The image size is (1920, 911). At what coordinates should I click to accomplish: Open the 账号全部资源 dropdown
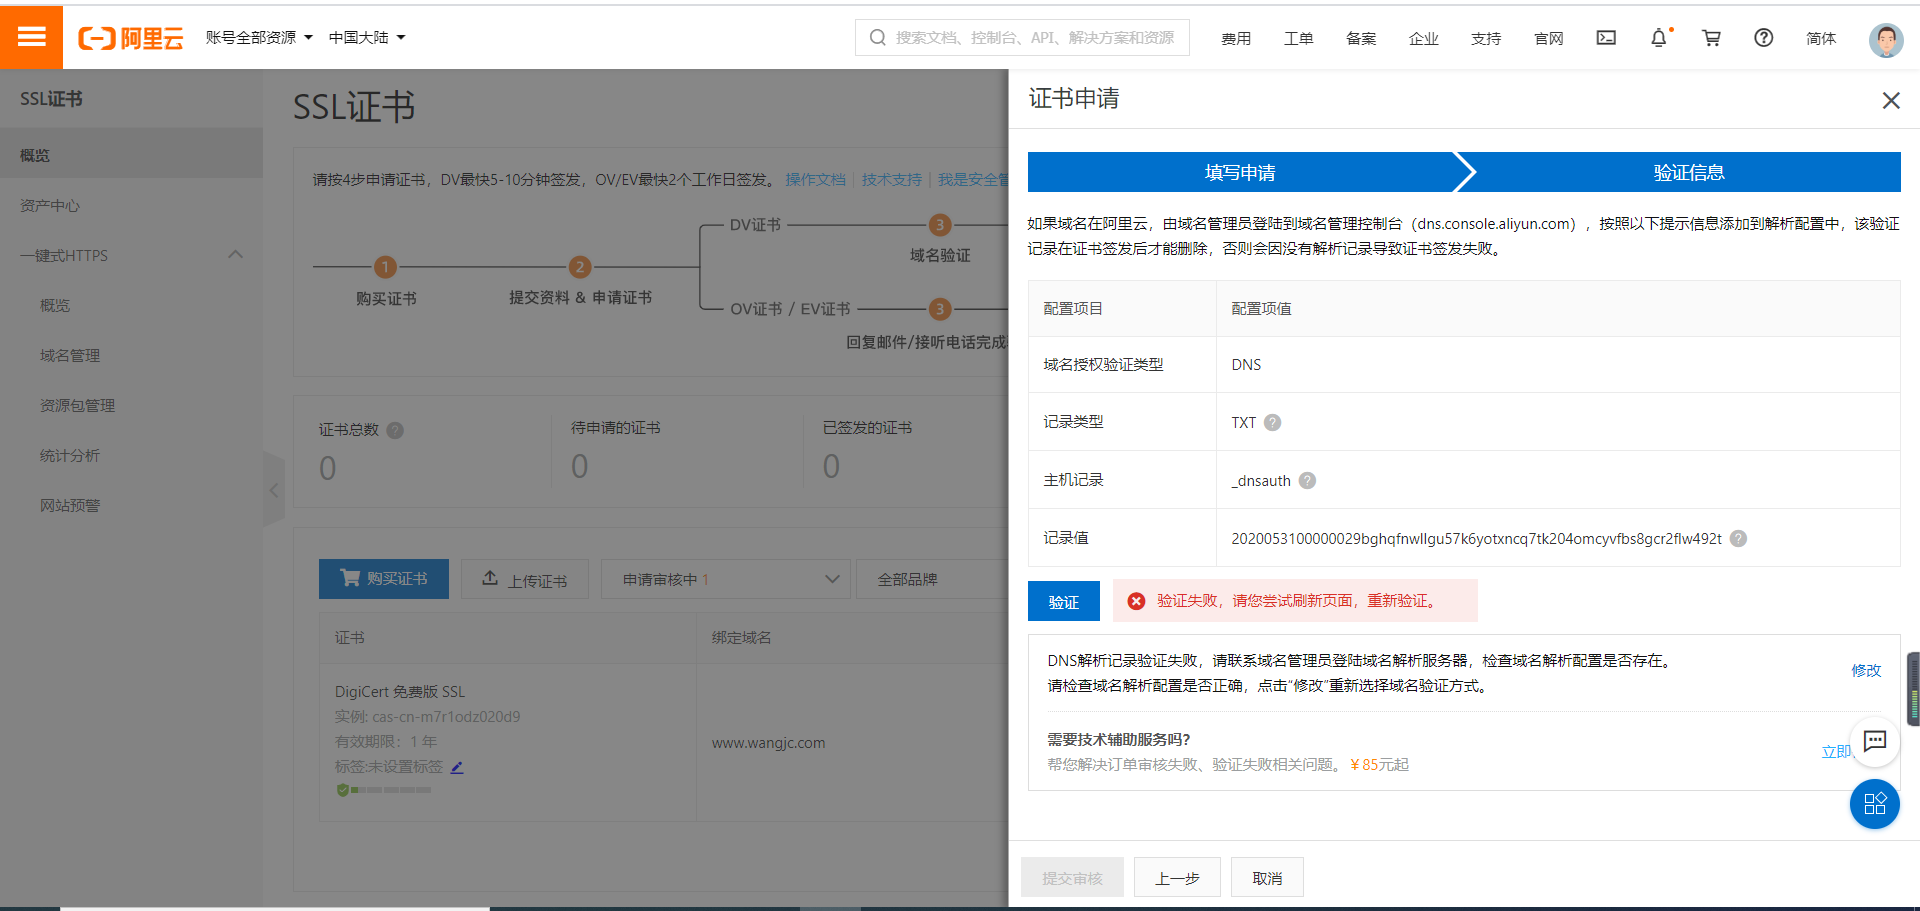[259, 38]
